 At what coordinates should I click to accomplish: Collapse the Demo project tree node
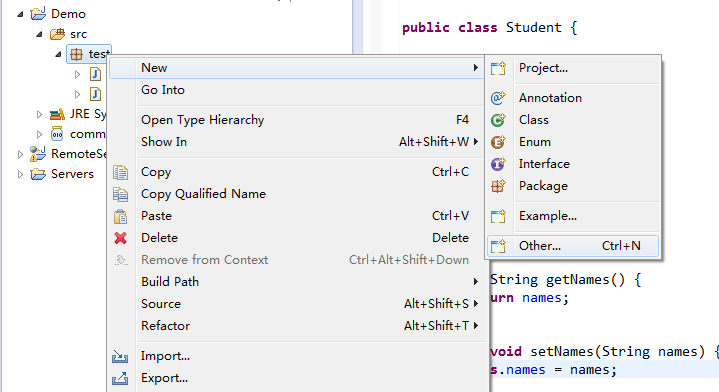point(20,14)
